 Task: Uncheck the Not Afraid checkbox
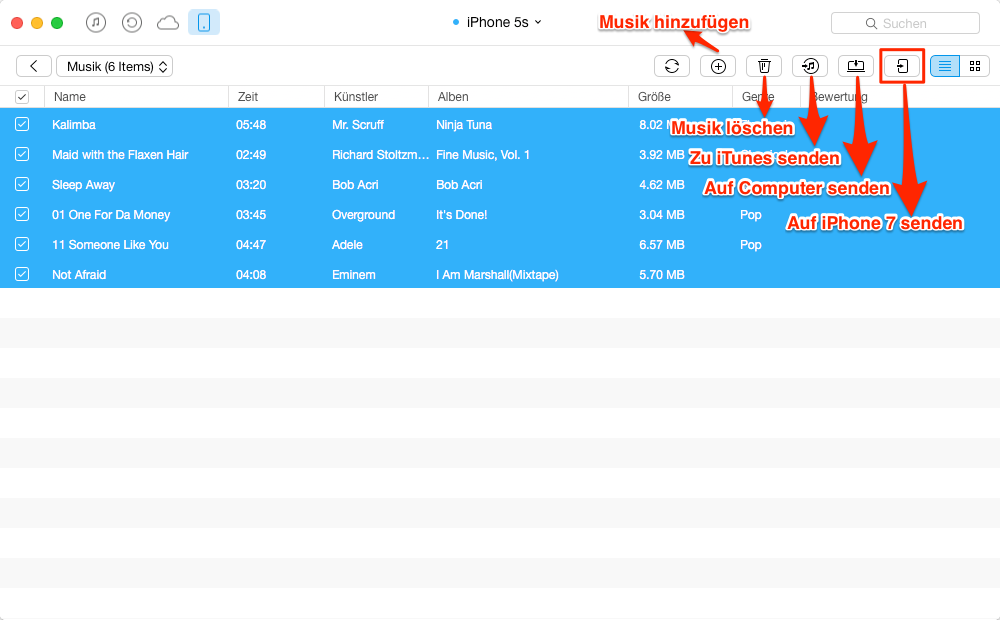click(22, 274)
